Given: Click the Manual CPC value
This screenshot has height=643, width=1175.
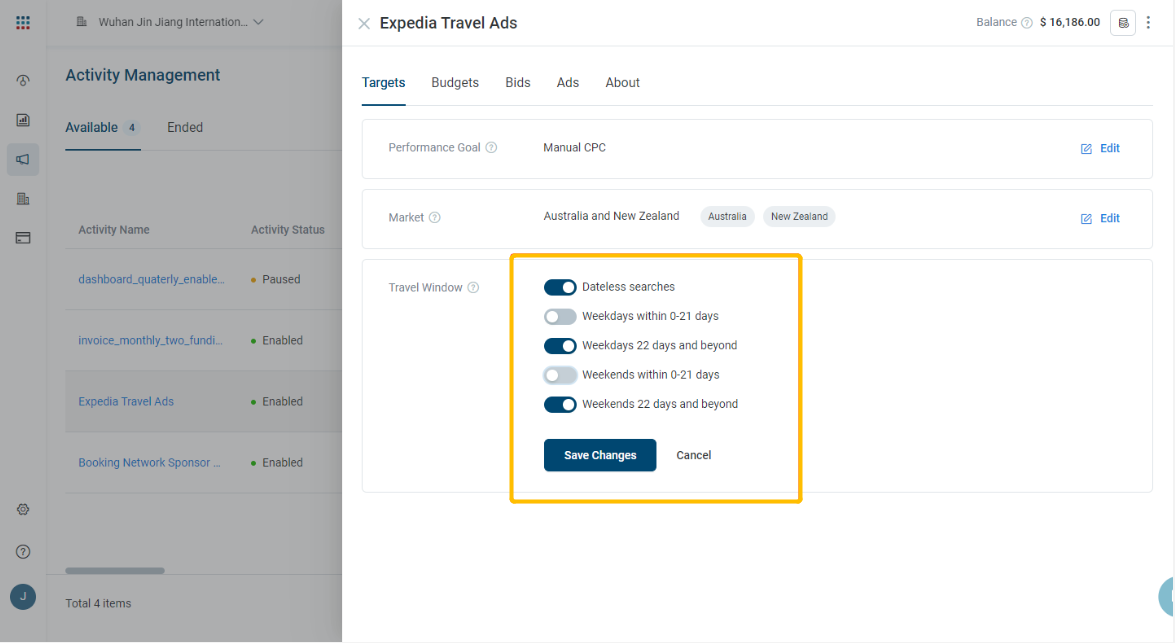Looking at the screenshot, I should (575, 148).
